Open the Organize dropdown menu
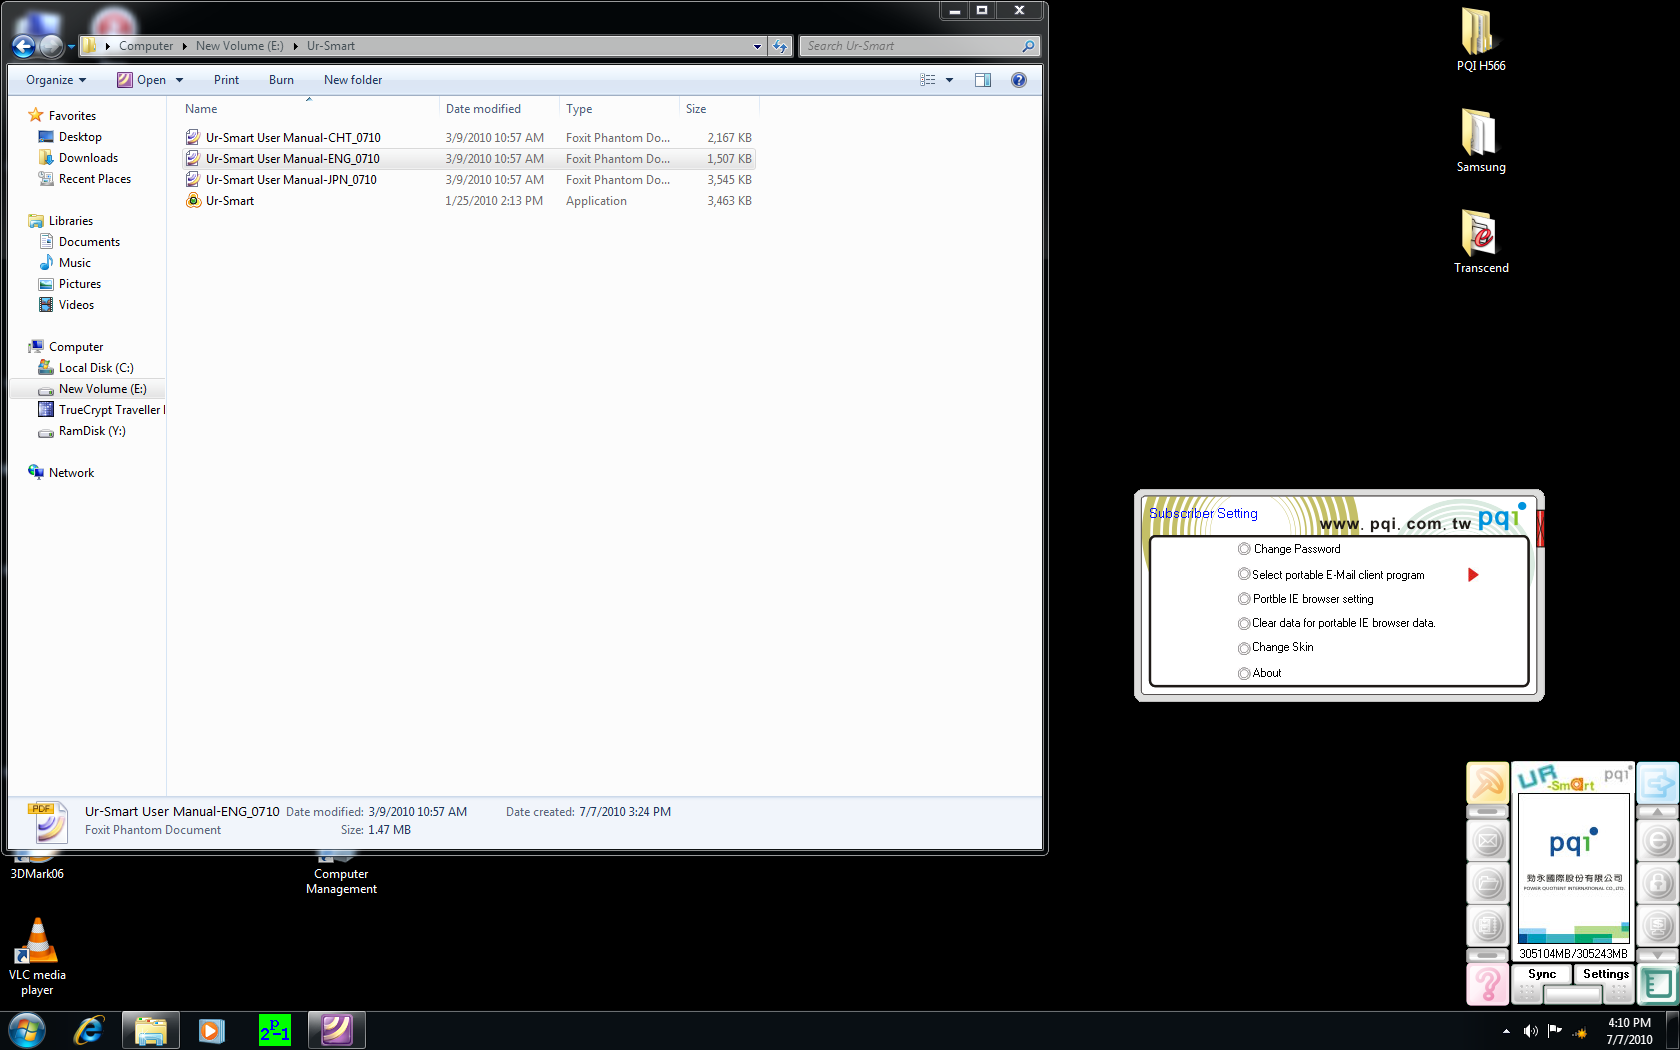Screen dimensions: 1680x1050 click(56, 80)
